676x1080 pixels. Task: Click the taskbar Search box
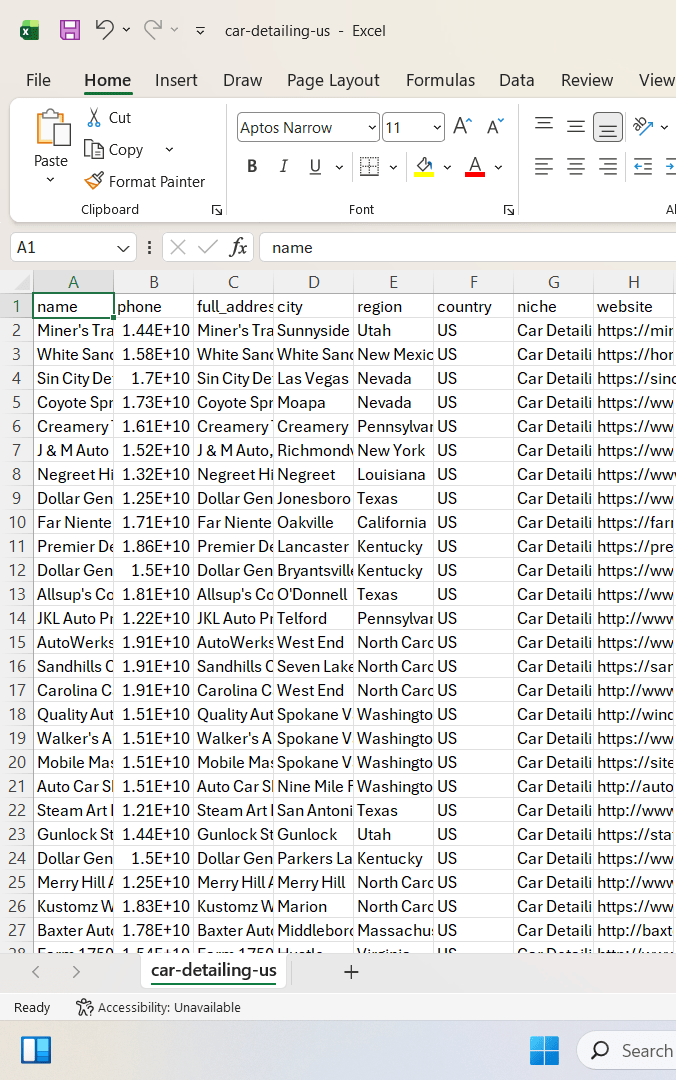click(x=626, y=1051)
